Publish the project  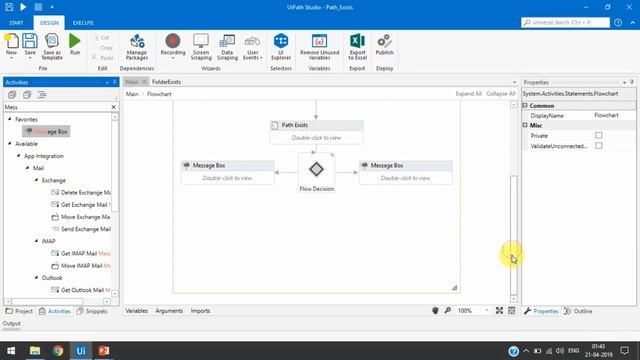384,45
